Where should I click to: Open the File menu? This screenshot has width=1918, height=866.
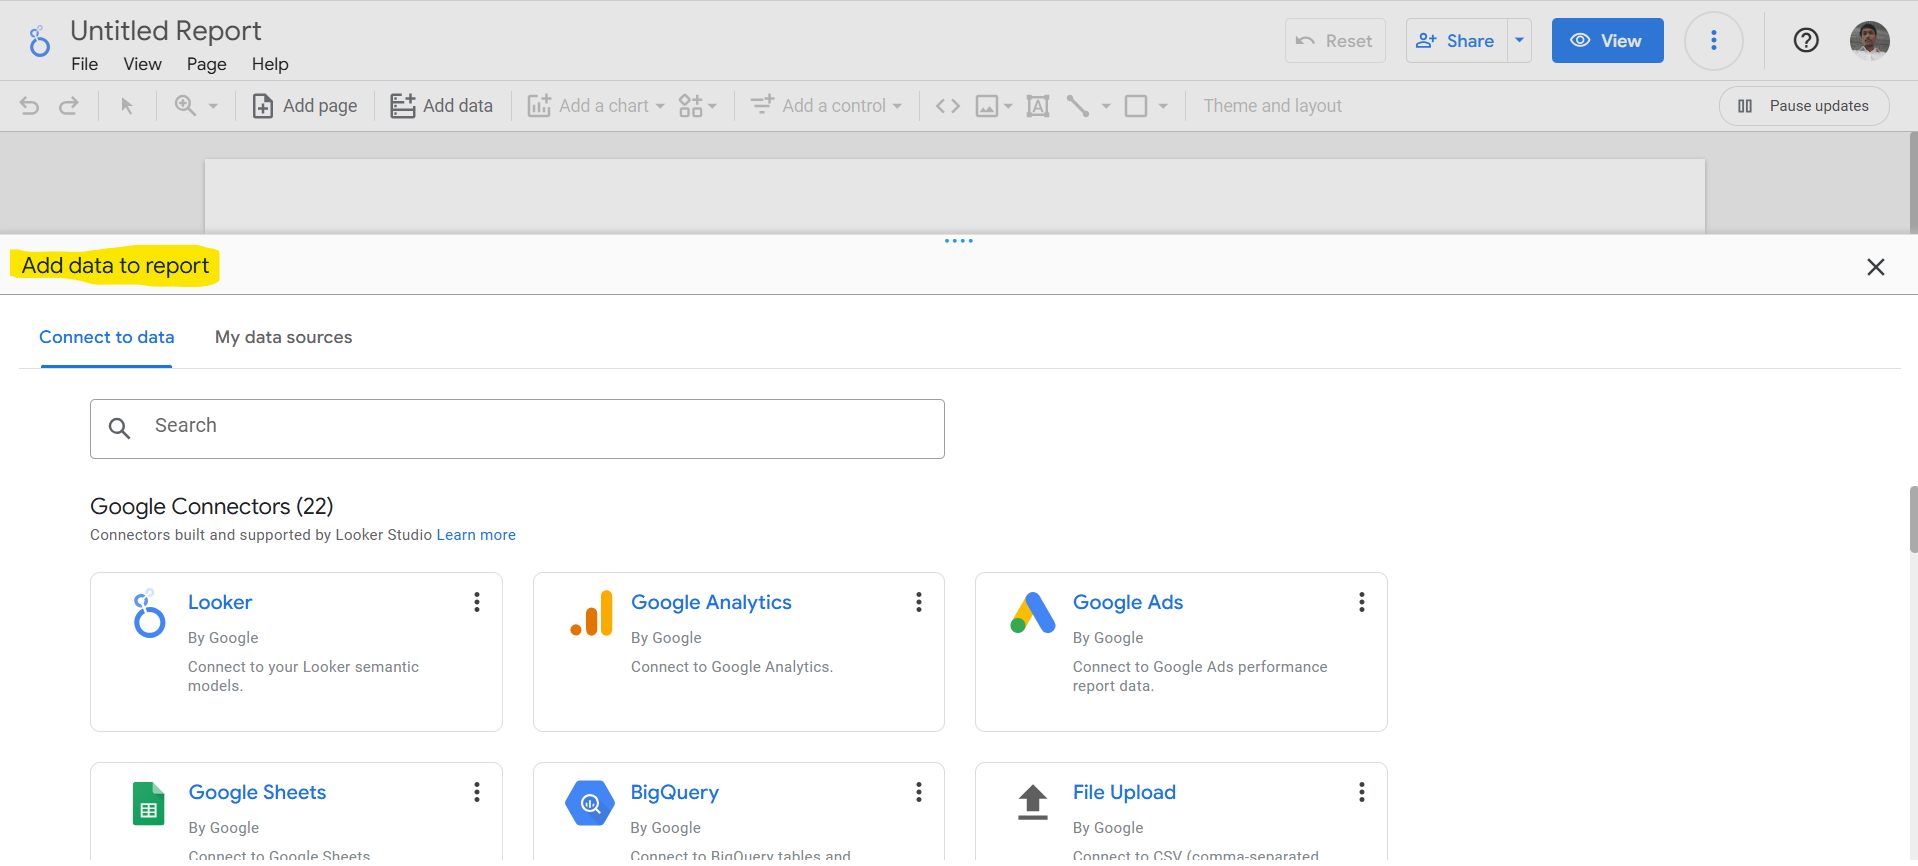tap(84, 64)
